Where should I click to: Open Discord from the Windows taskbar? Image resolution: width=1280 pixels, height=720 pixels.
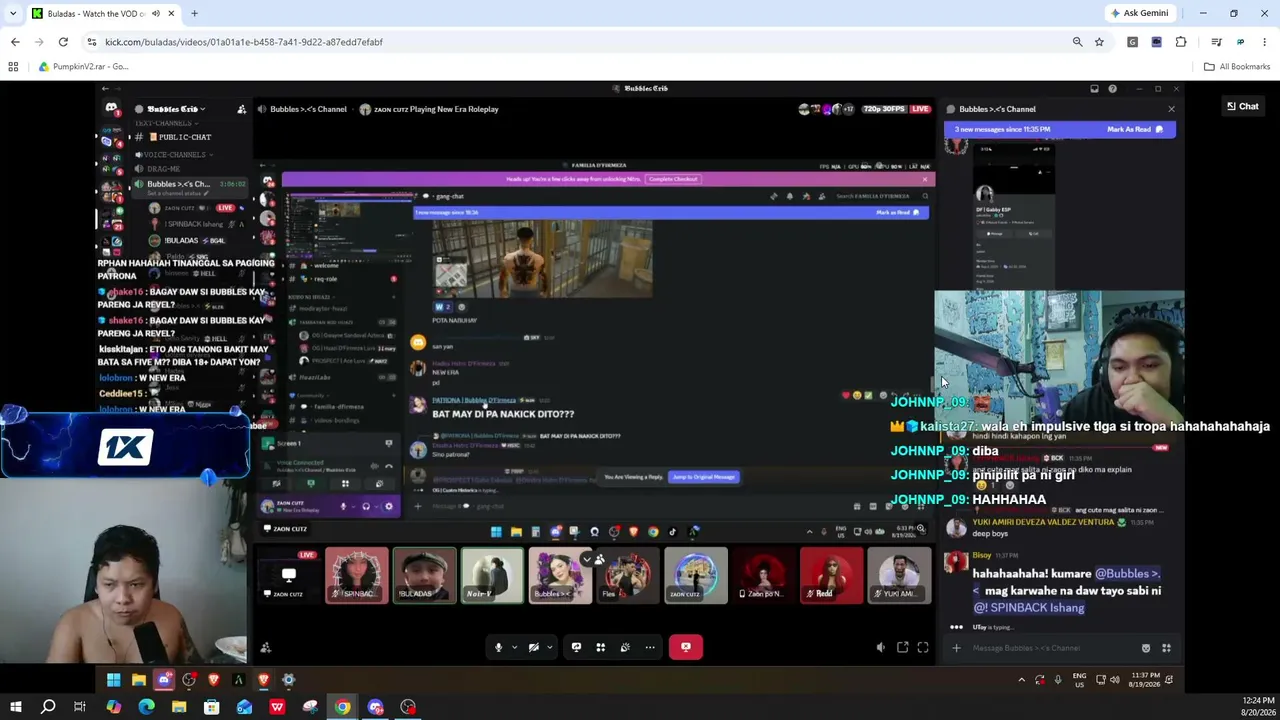(375, 707)
